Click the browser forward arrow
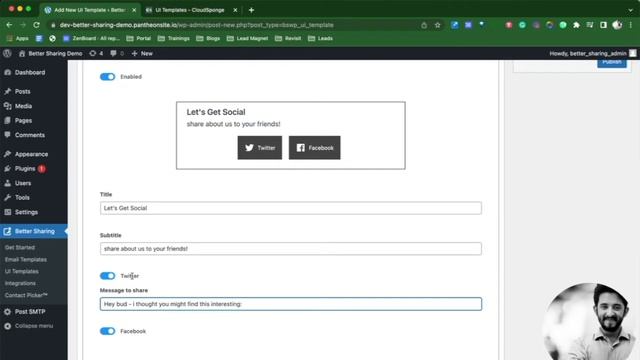 (23, 25)
